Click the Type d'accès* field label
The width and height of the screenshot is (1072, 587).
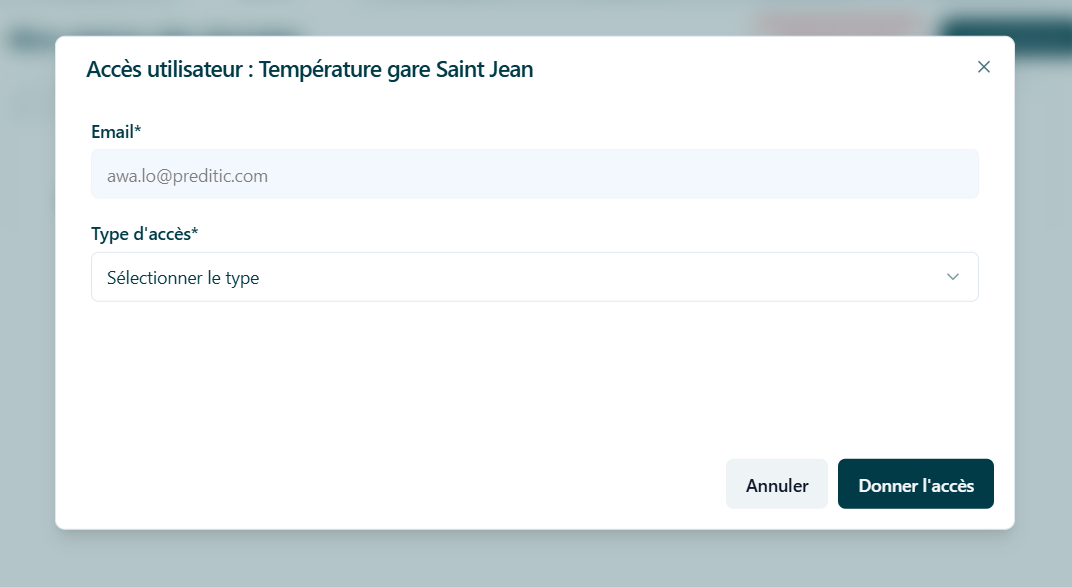click(144, 234)
